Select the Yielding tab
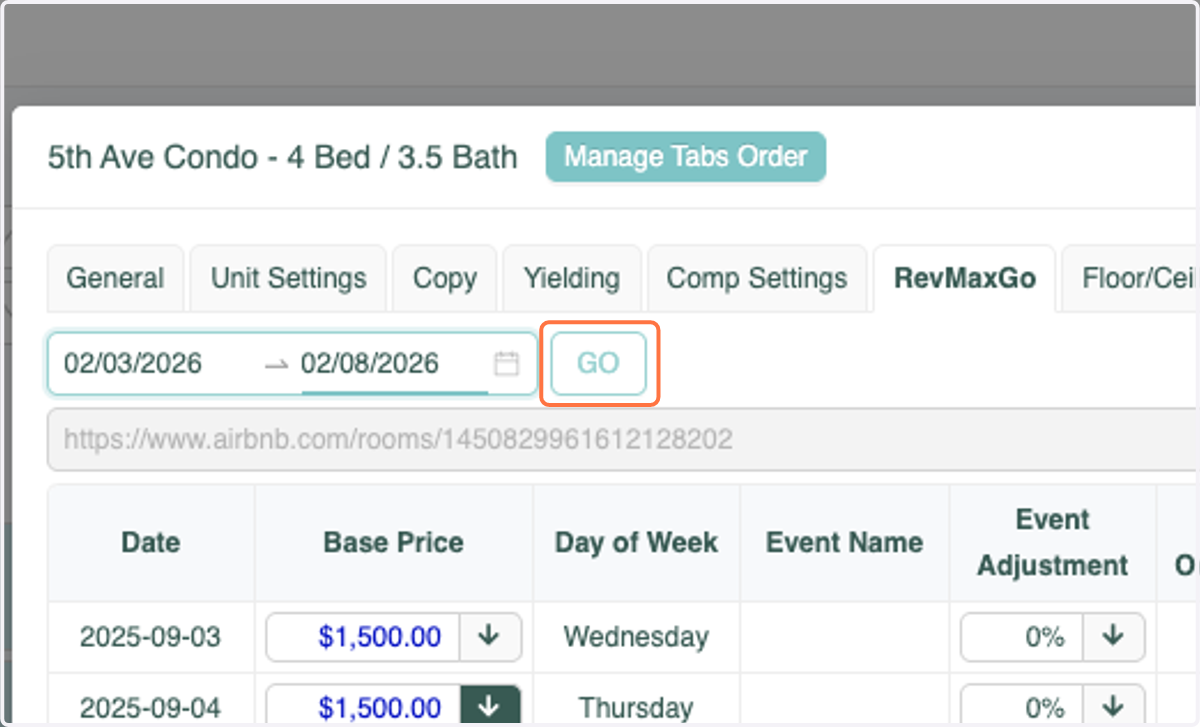 [x=572, y=278]
